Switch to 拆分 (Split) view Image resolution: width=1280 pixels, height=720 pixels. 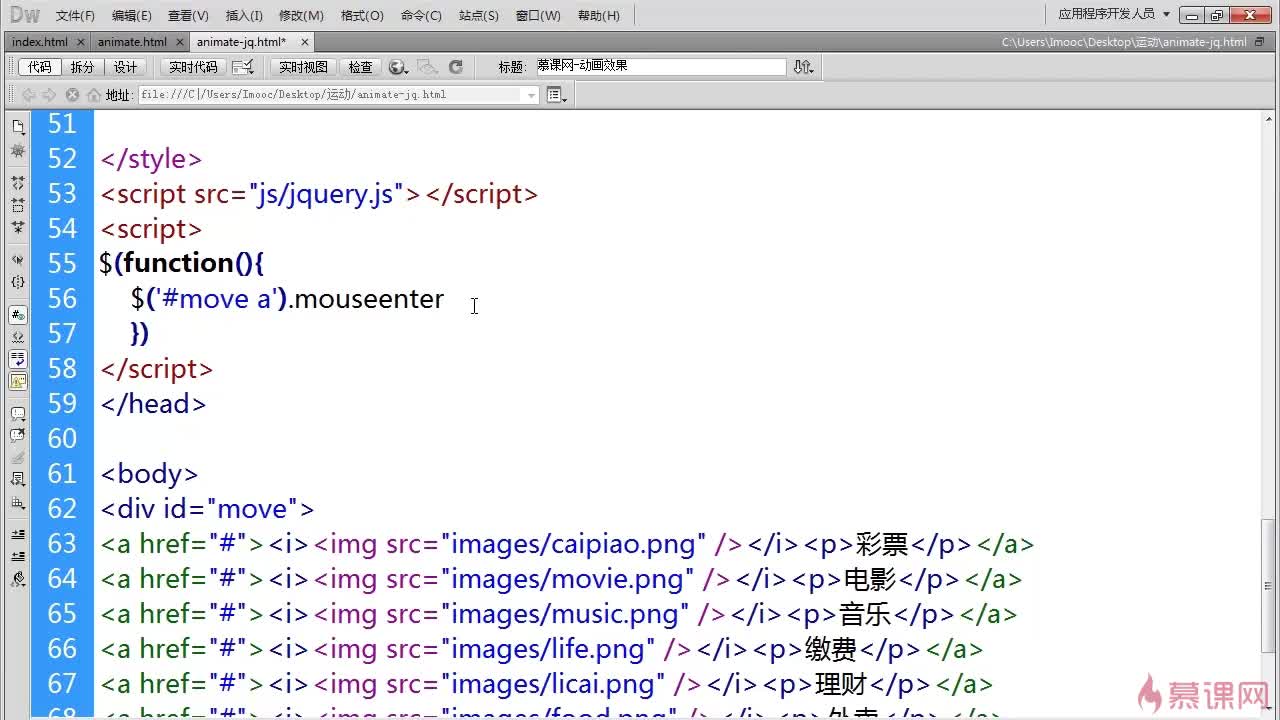tap(82, 67)
